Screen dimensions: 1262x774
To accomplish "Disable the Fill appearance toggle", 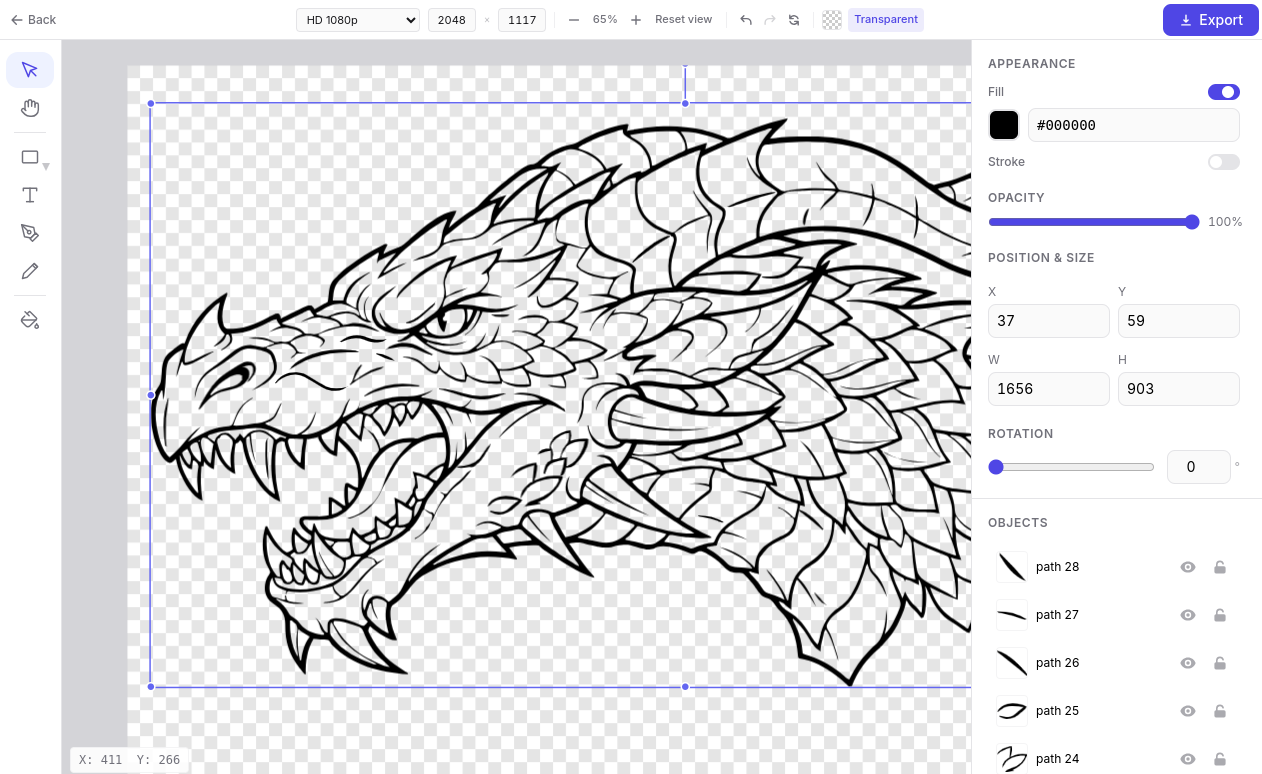I will [x=1223, y=92].
